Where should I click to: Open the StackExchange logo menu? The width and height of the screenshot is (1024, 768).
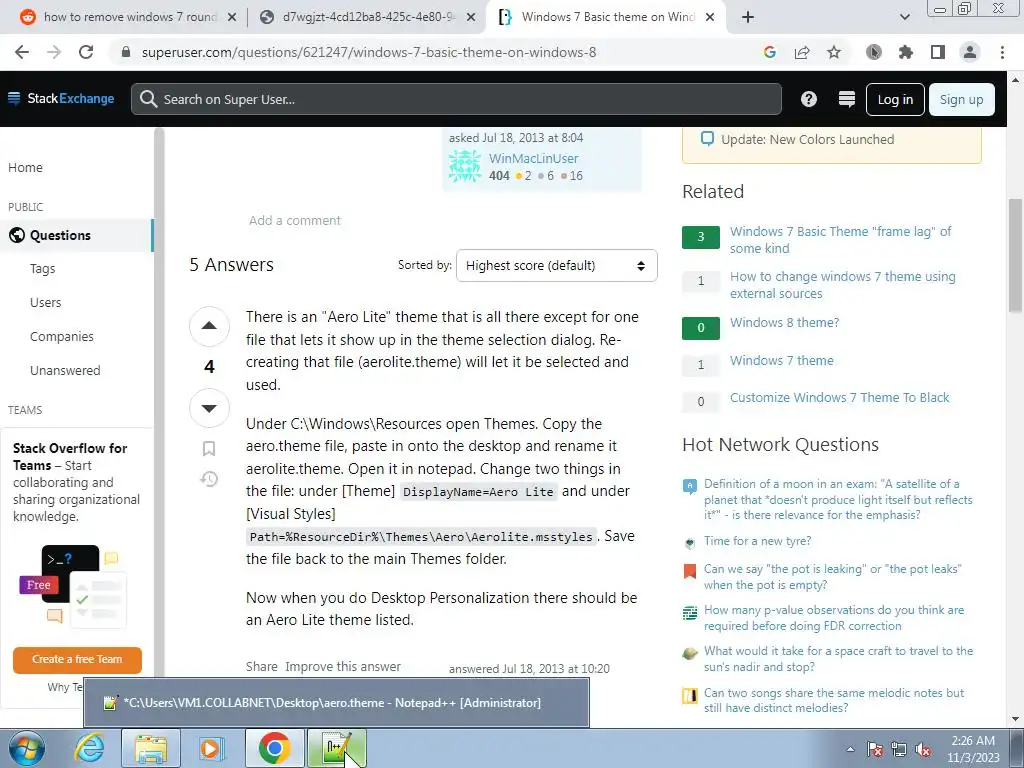(61, 99)
